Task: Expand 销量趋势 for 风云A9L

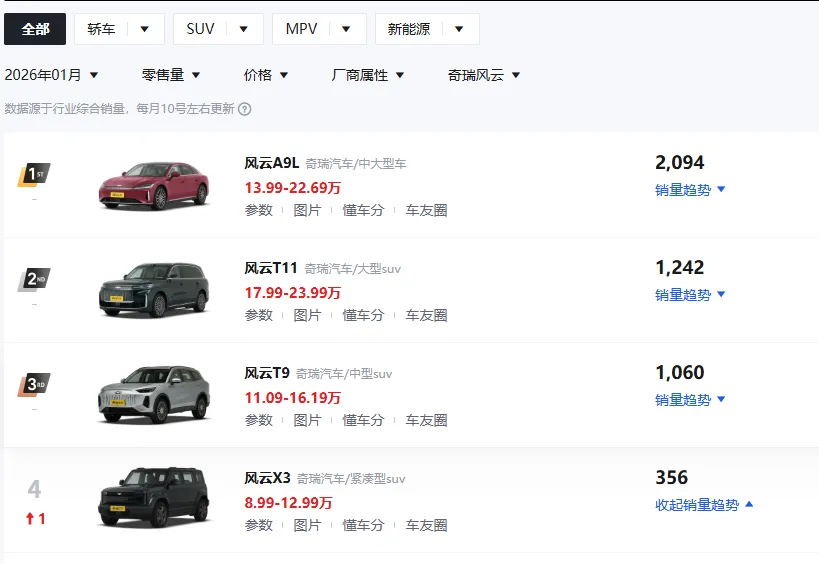Action: [690, 190]
